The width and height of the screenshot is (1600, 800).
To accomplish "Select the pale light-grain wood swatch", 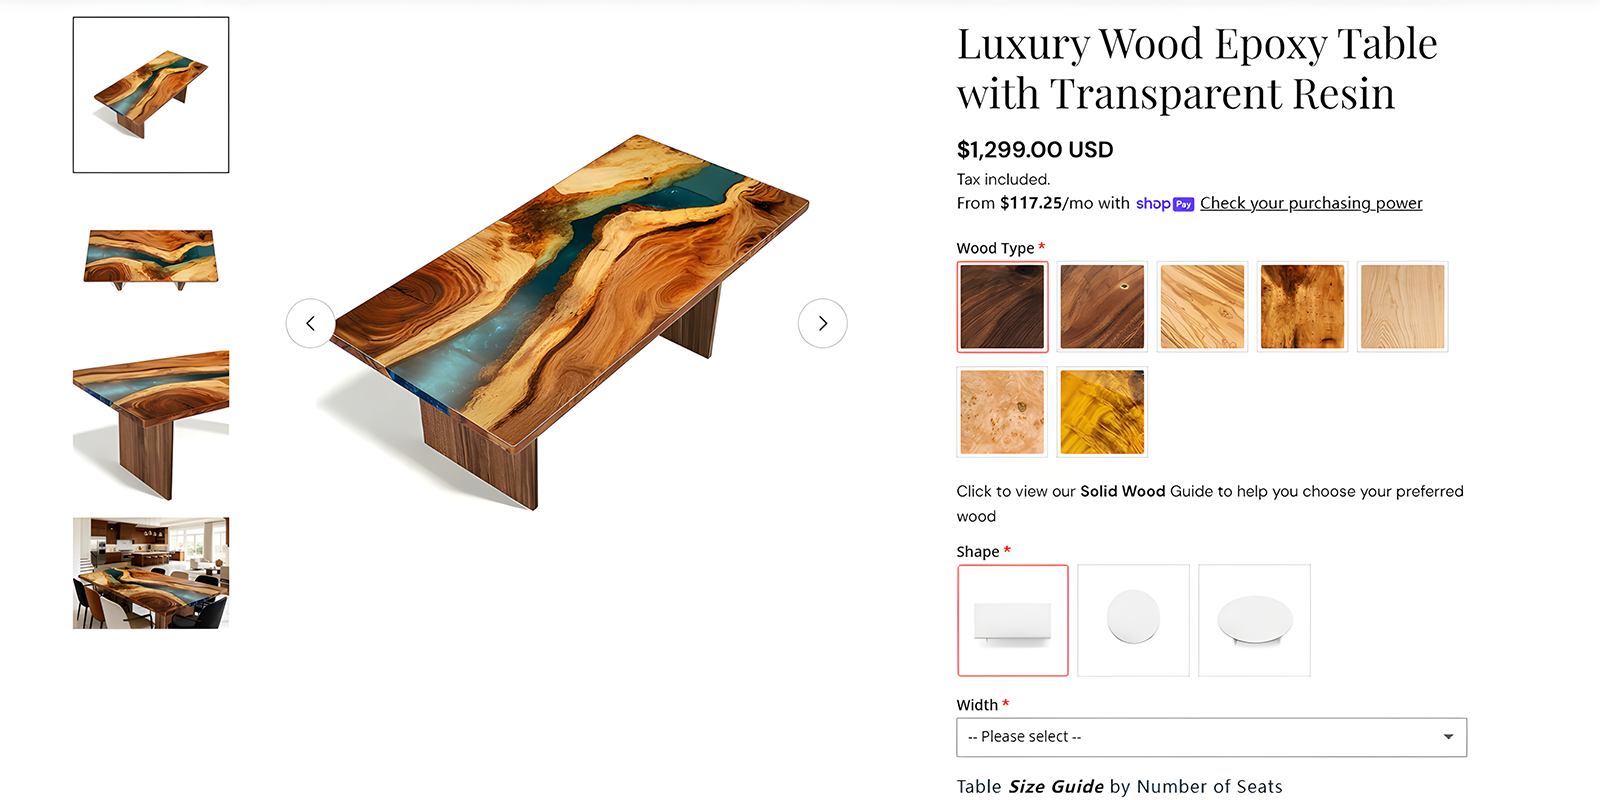I will 1402,307.
